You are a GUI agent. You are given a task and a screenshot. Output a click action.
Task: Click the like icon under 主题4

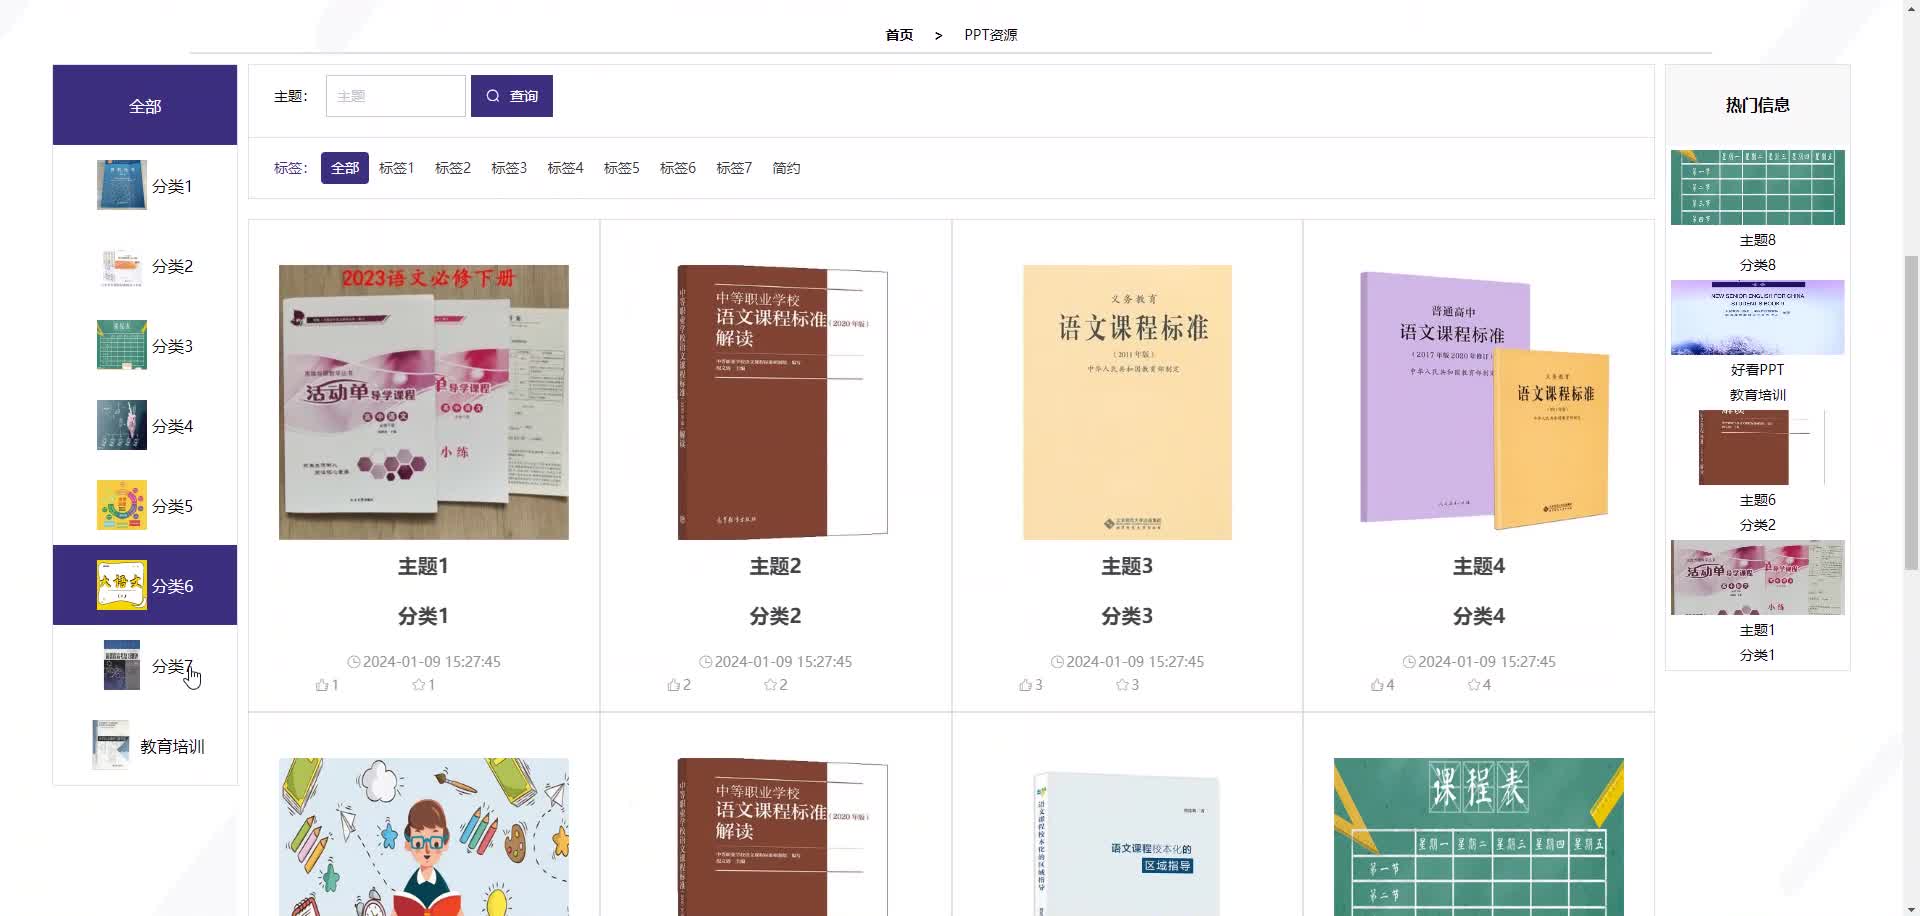point(1378,685)
